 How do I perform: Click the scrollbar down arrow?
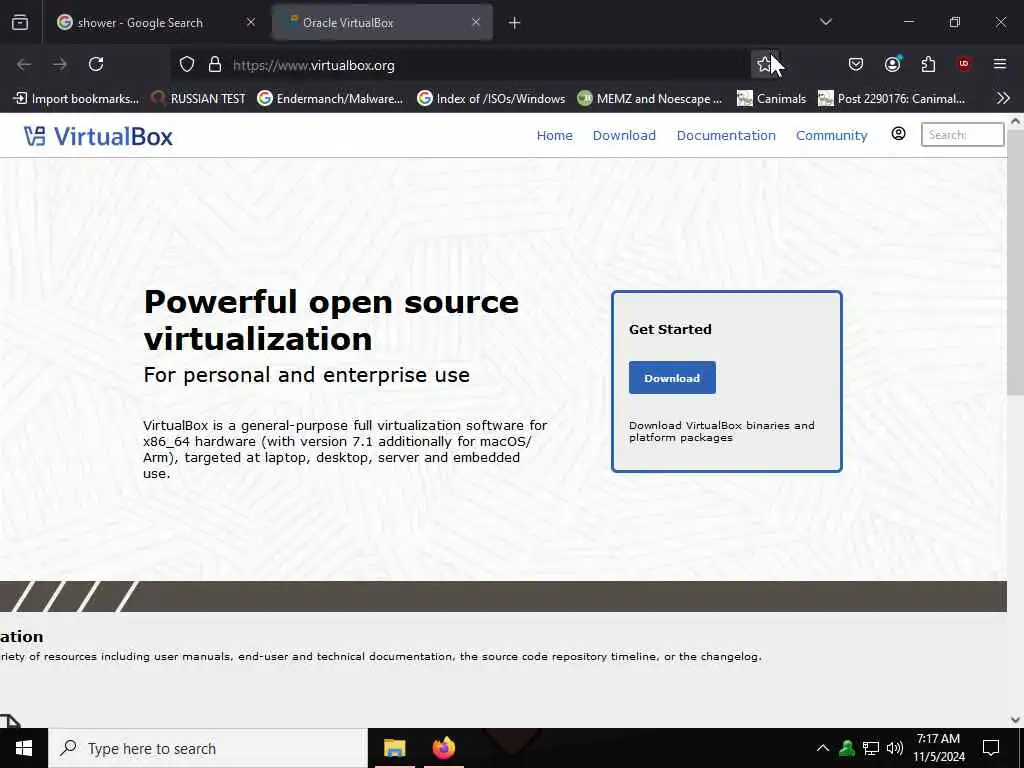tap(1016, 720)
